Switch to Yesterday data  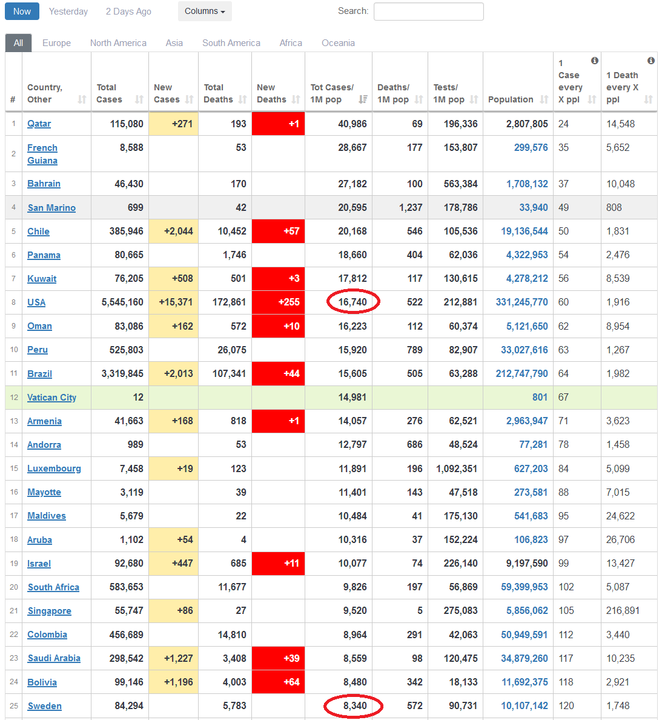[x=68, y=11]
